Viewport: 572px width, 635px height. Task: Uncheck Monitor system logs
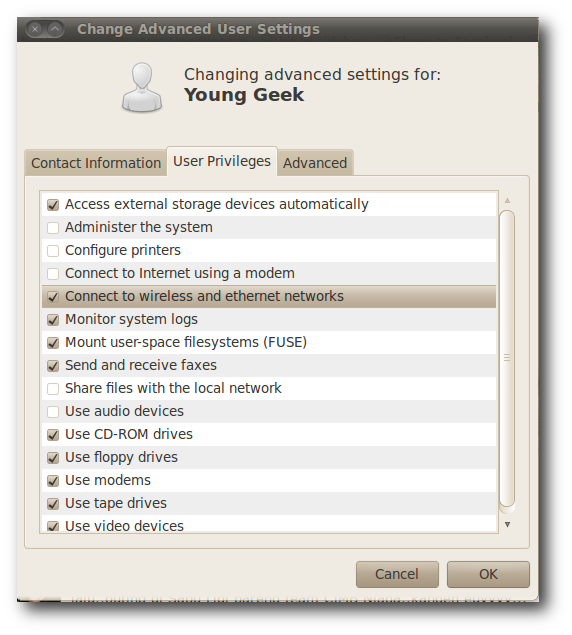53,320
